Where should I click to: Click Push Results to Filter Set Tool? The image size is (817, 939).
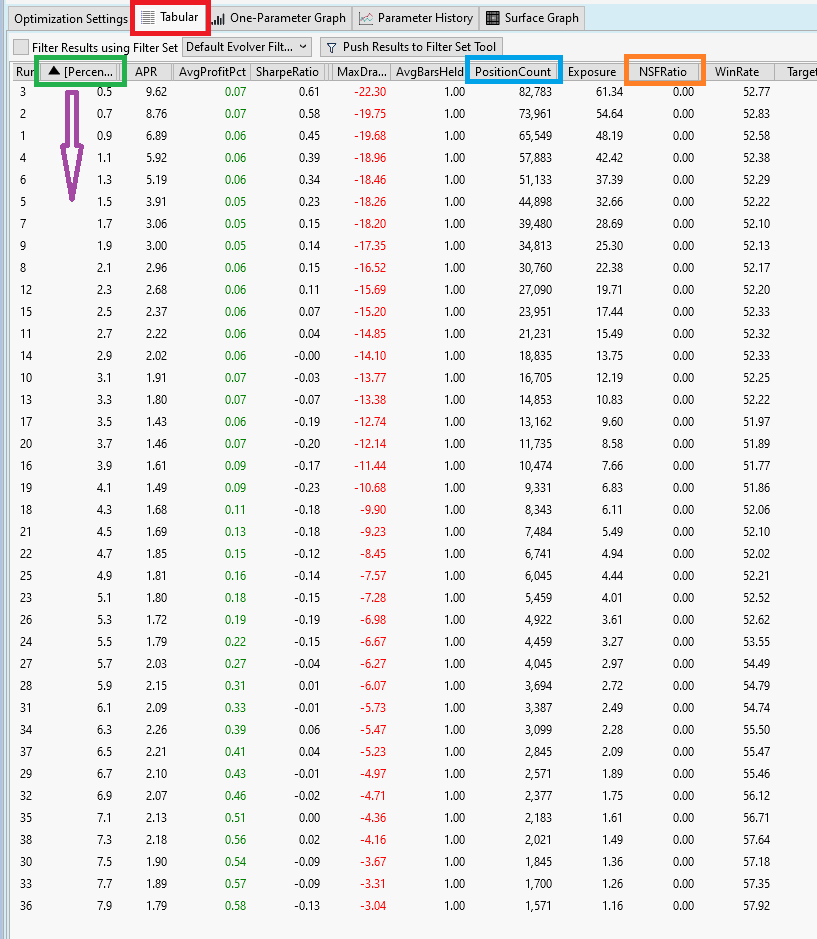[411, 47]
